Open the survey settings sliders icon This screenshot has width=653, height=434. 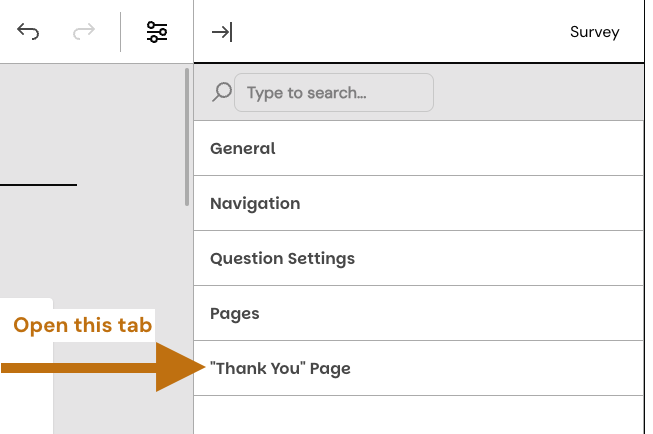click(x=157, y=32)
